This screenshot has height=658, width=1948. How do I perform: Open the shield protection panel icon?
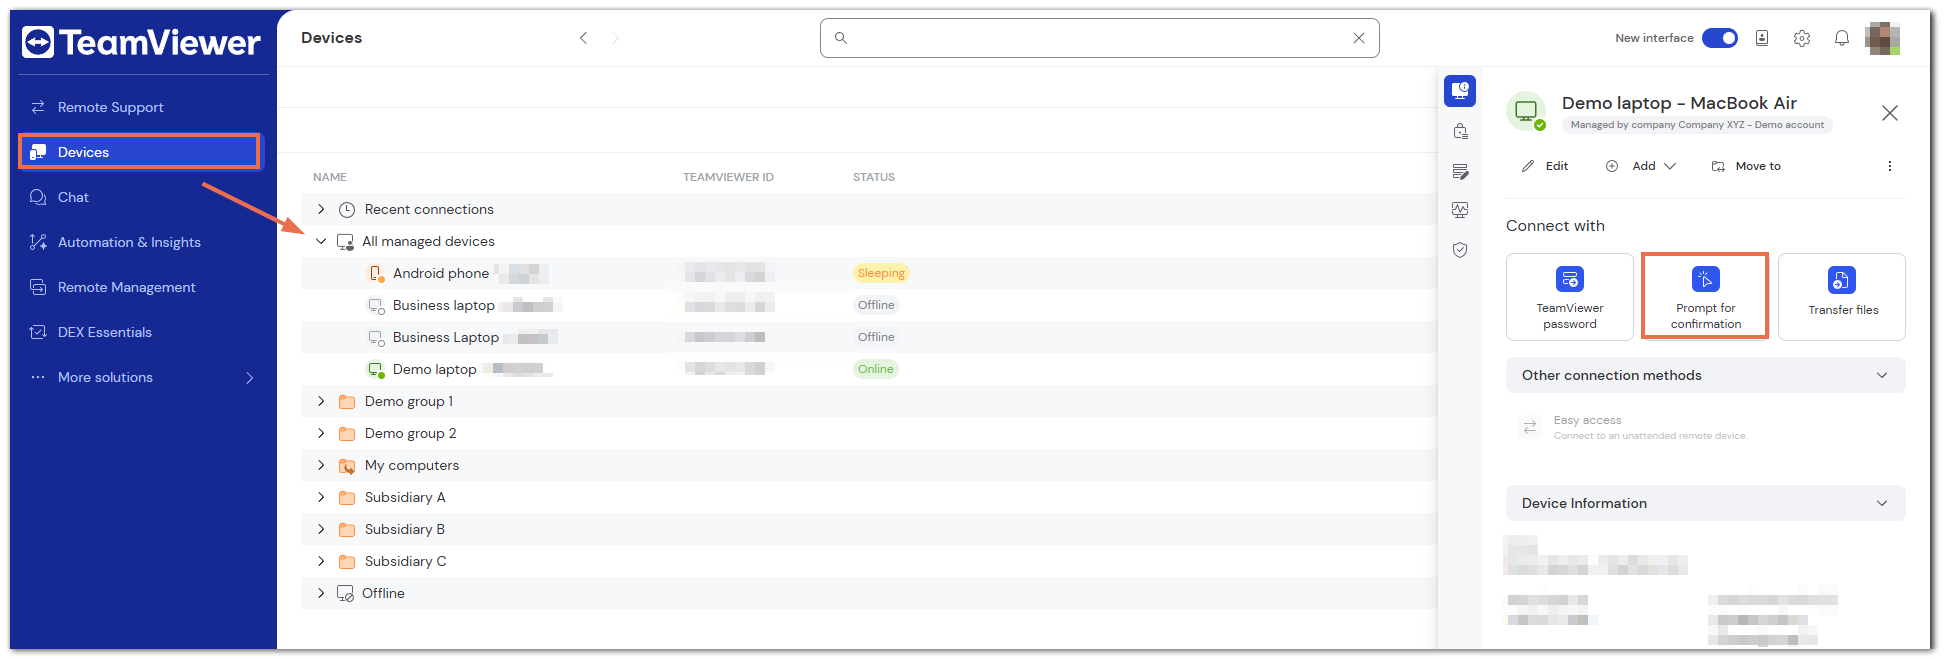click(x=1460, y=250)
